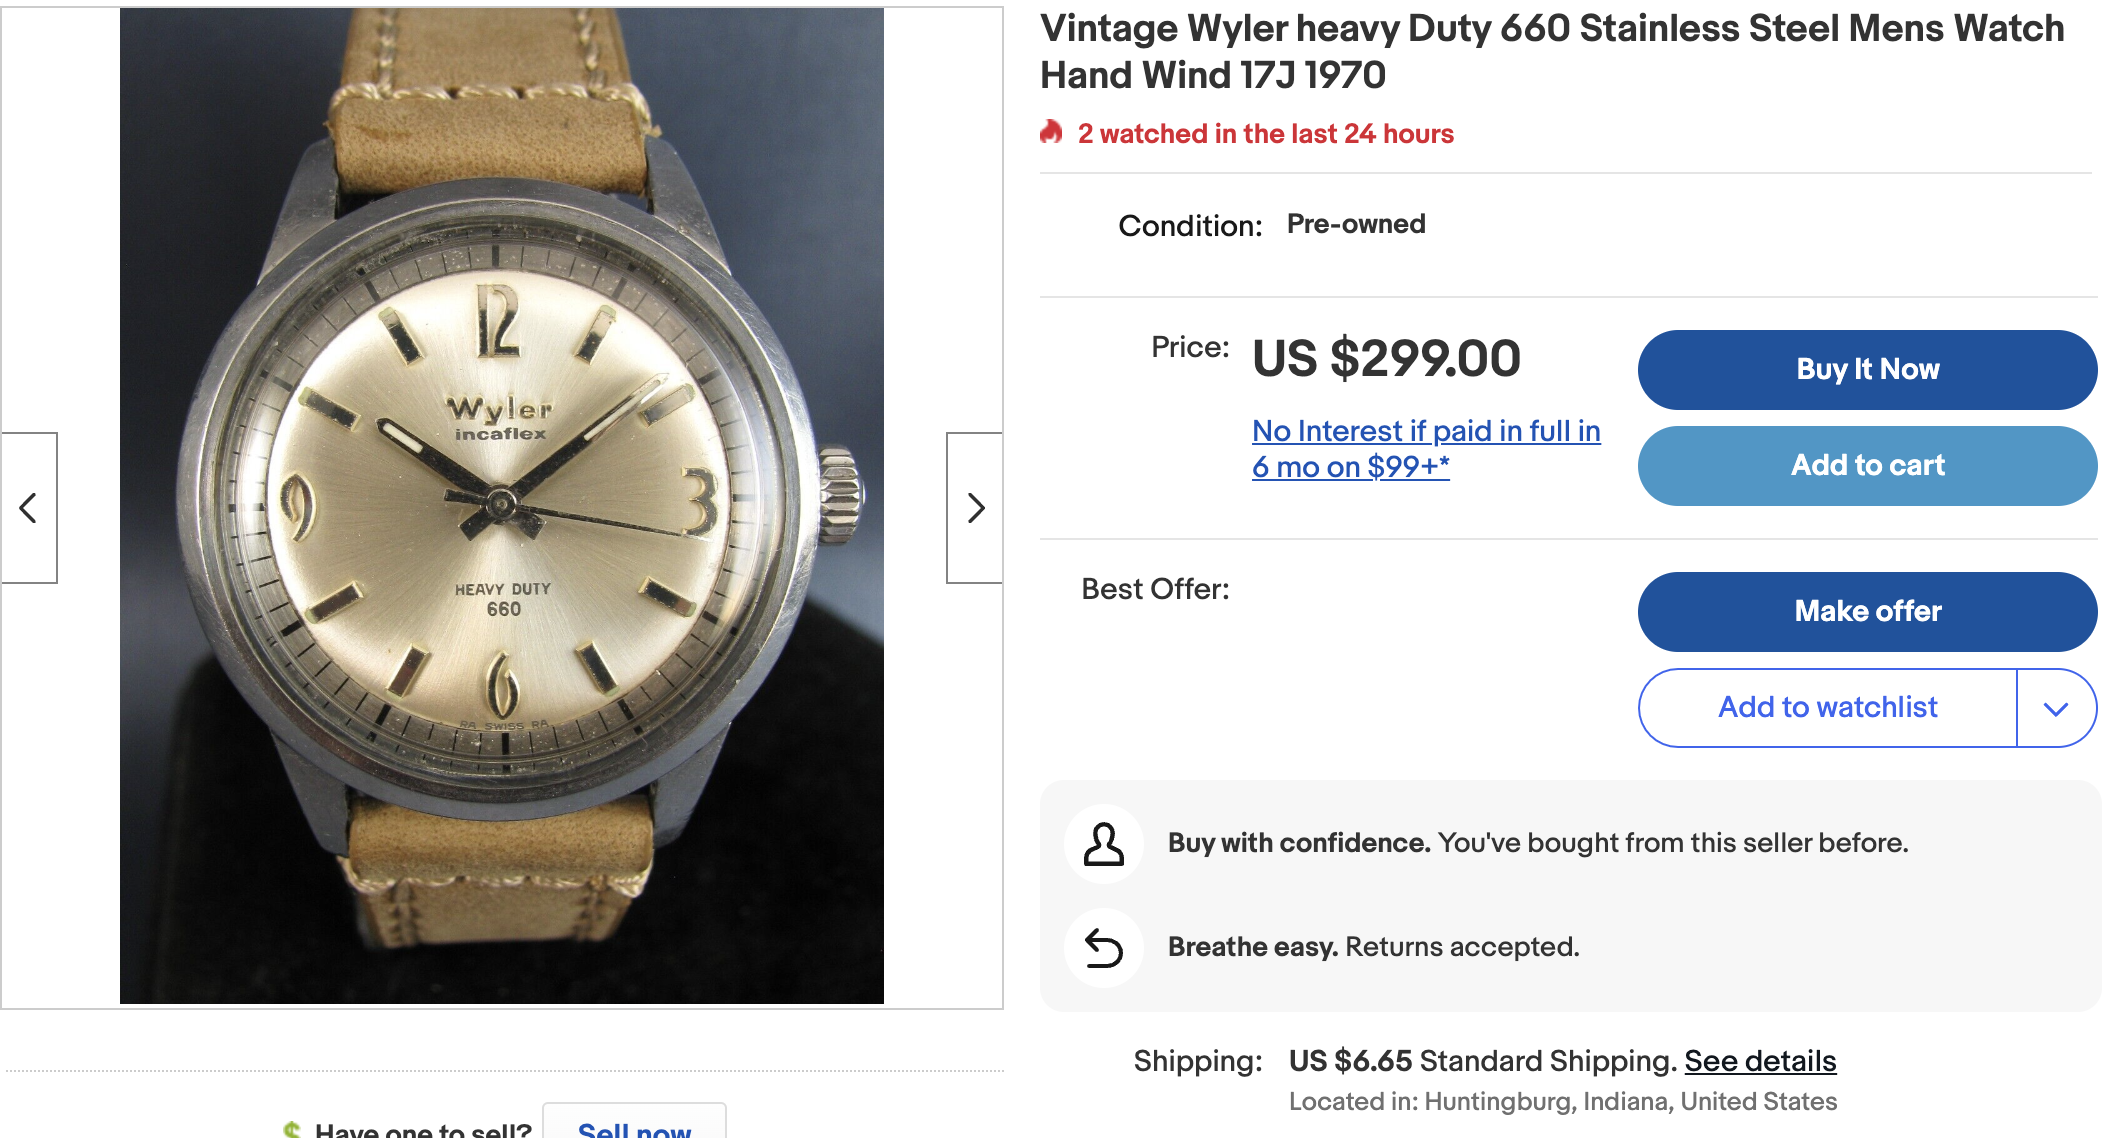Click the buyer confidence person icon

[1104, 844]
